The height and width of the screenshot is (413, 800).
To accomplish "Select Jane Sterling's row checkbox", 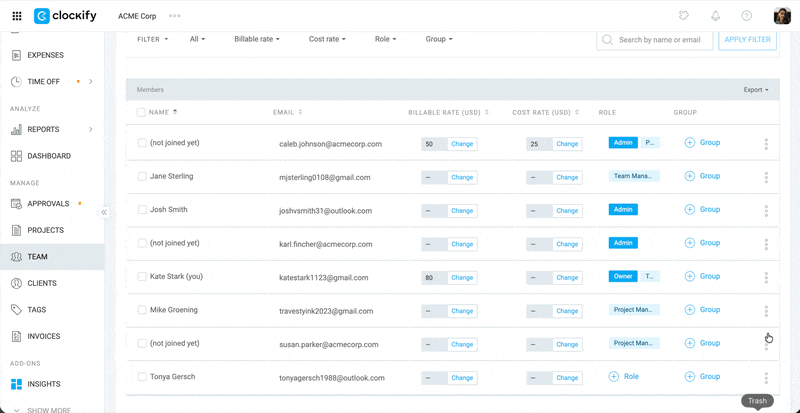I will click(142, 177).
